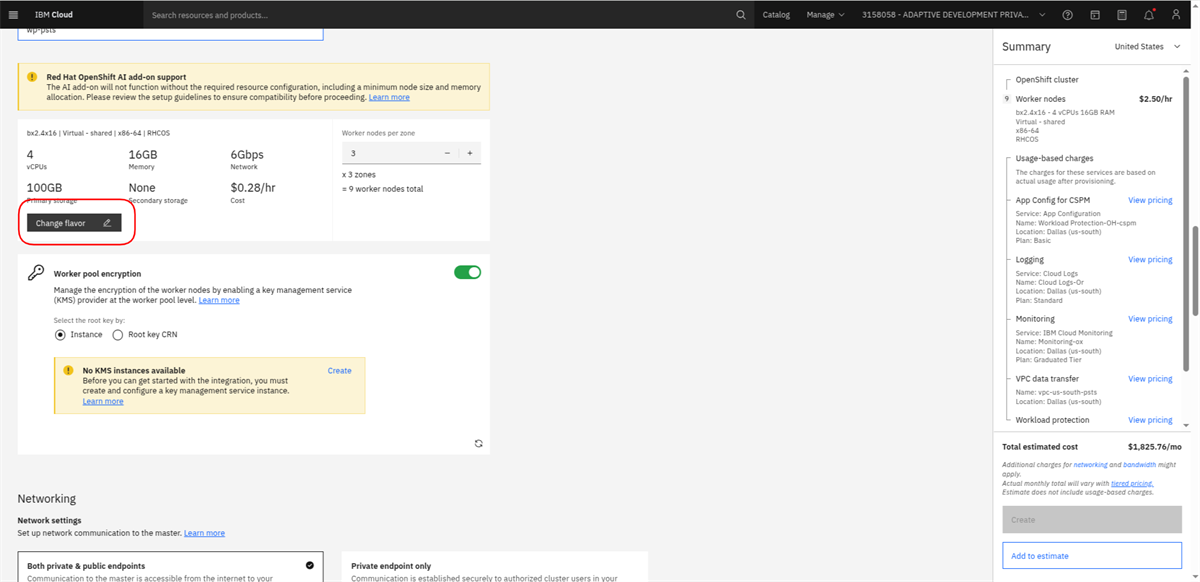The image size is (1200, 582).
Task: Toggle Worker pool encryption switch off
Action: click(467, 272)
